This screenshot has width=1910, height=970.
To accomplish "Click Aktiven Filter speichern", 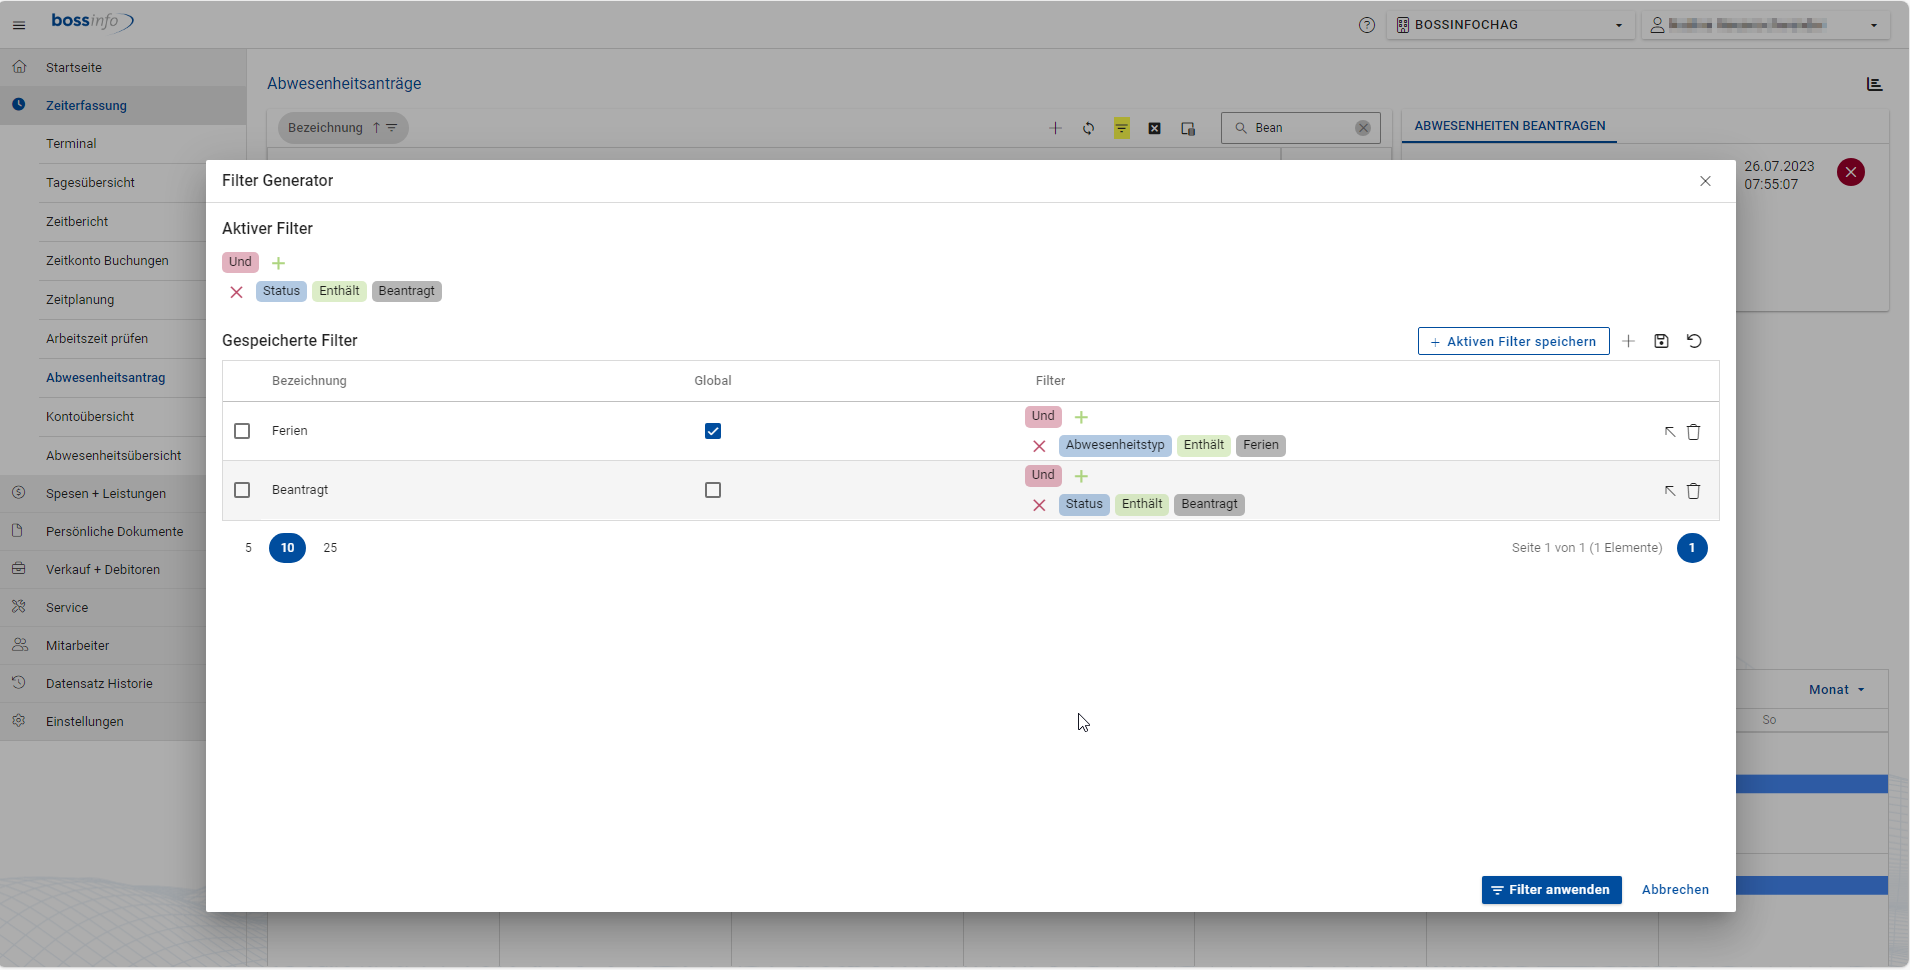I will click(x=1513, y=341).
